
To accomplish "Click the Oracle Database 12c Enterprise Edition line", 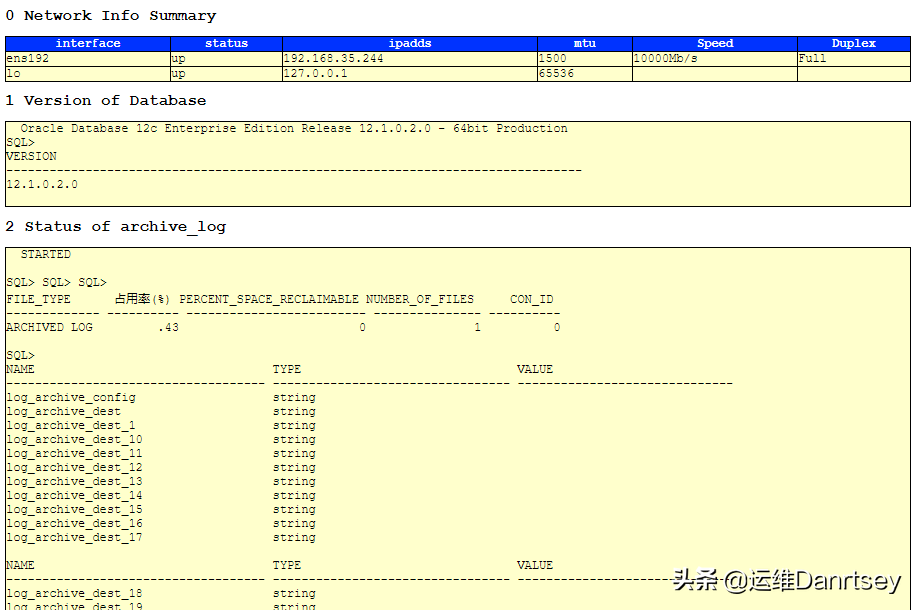I will (293, 129).
